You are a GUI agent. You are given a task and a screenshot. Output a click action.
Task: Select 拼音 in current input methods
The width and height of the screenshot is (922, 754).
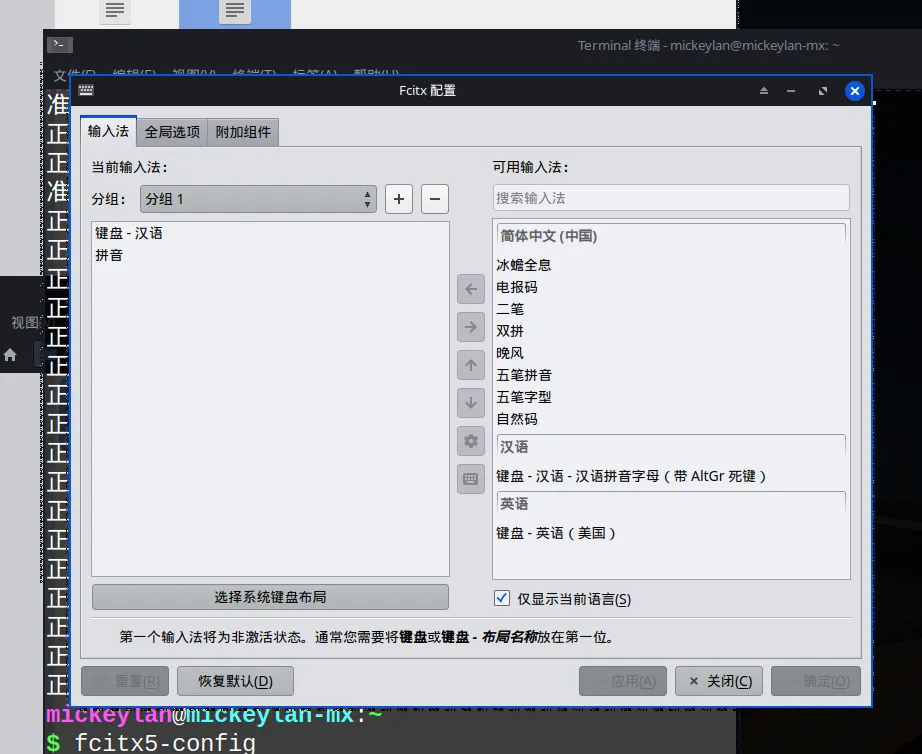tap(270, 255)
